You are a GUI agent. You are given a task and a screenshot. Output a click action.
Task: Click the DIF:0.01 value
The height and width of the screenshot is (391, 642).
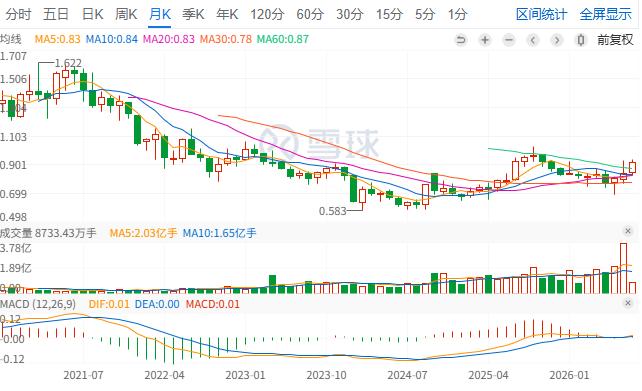[109, 304]
